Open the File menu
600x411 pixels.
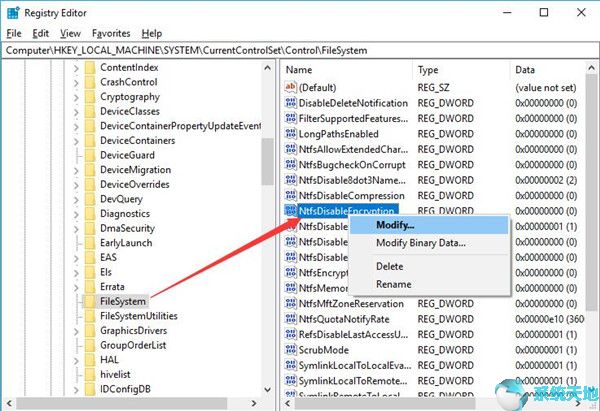tap(14, 33)
